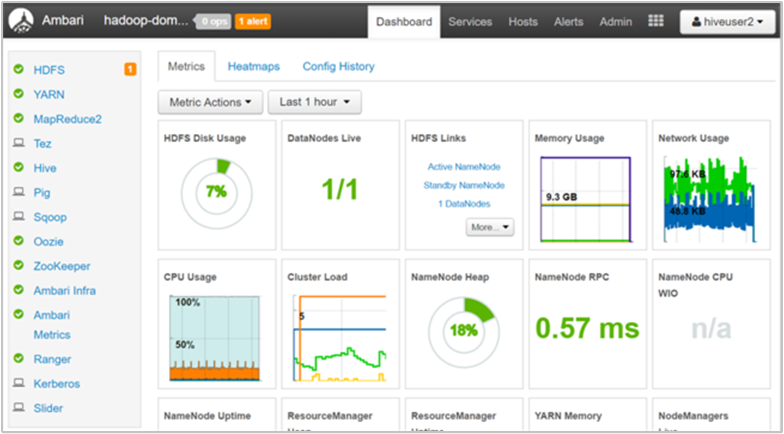Click the Network Usage graph
The height and width of the screenshot is (434, 784).
710,200
